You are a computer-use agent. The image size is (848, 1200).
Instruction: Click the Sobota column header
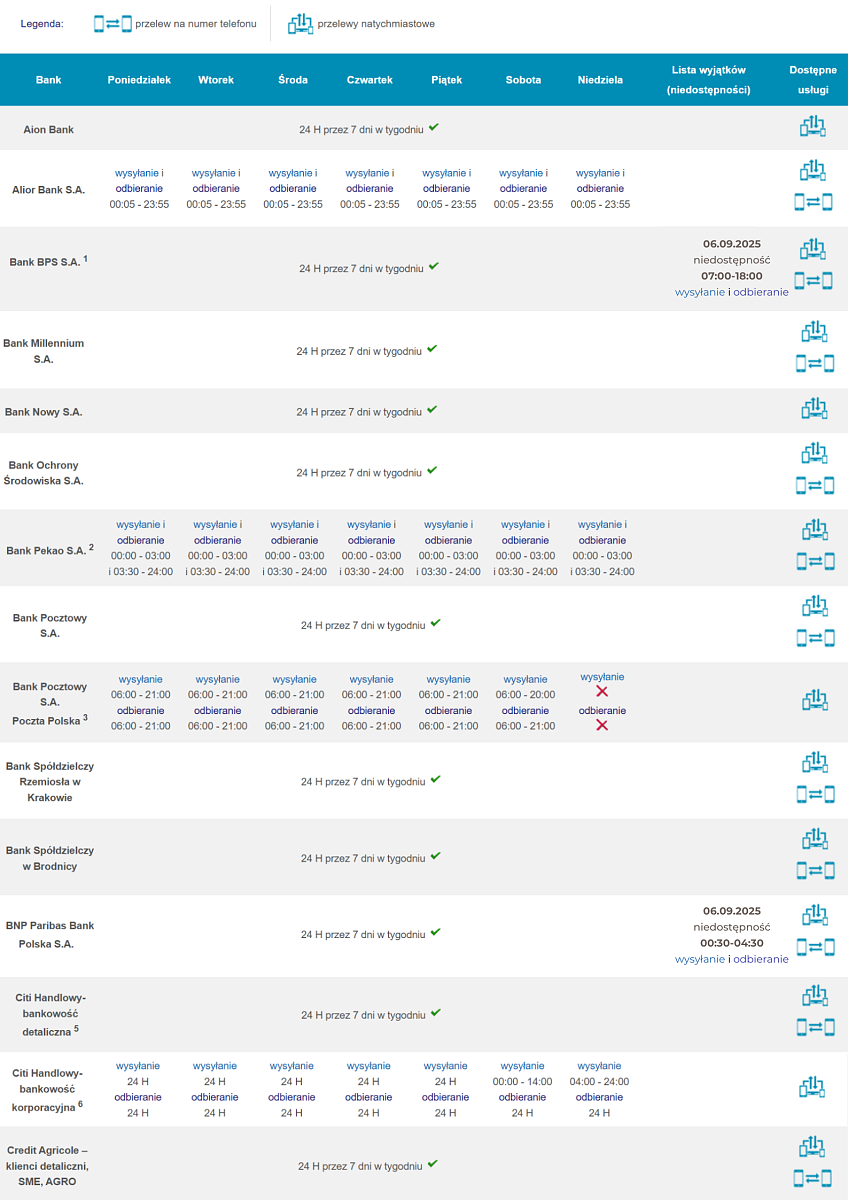point(524,80)
